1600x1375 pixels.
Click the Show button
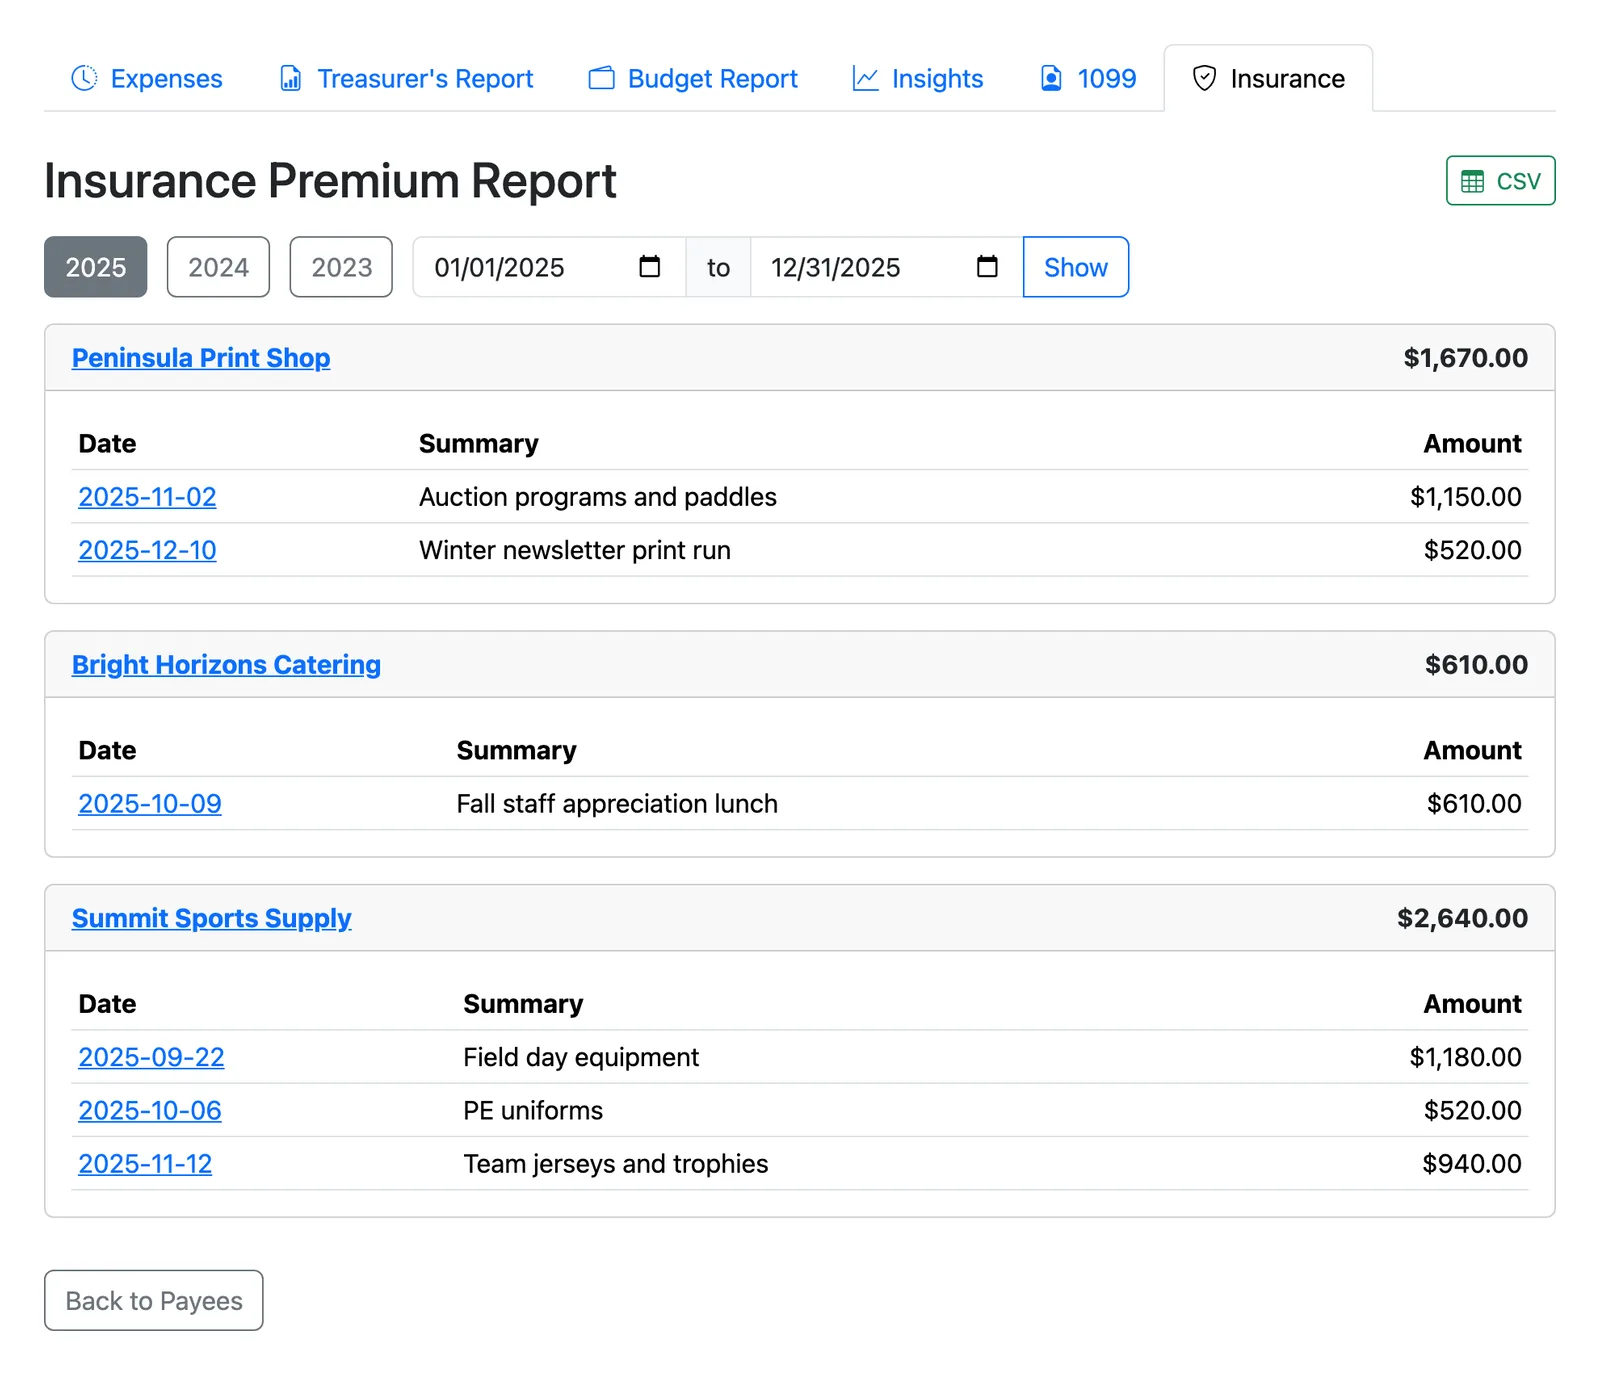(x=1076, y=267)
